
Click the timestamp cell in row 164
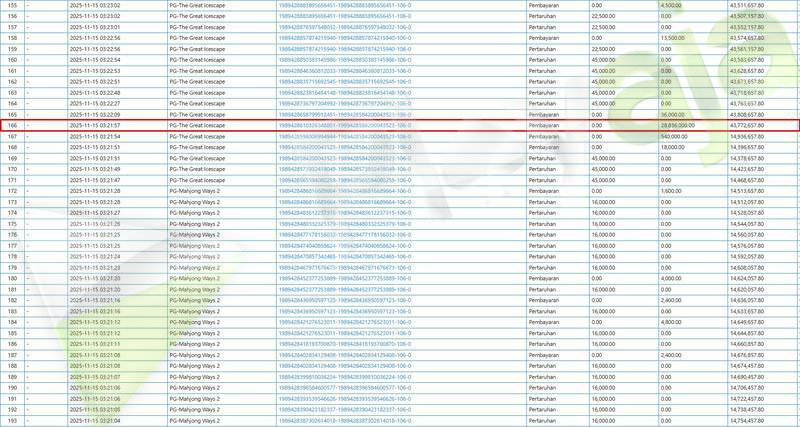point(95,103)
